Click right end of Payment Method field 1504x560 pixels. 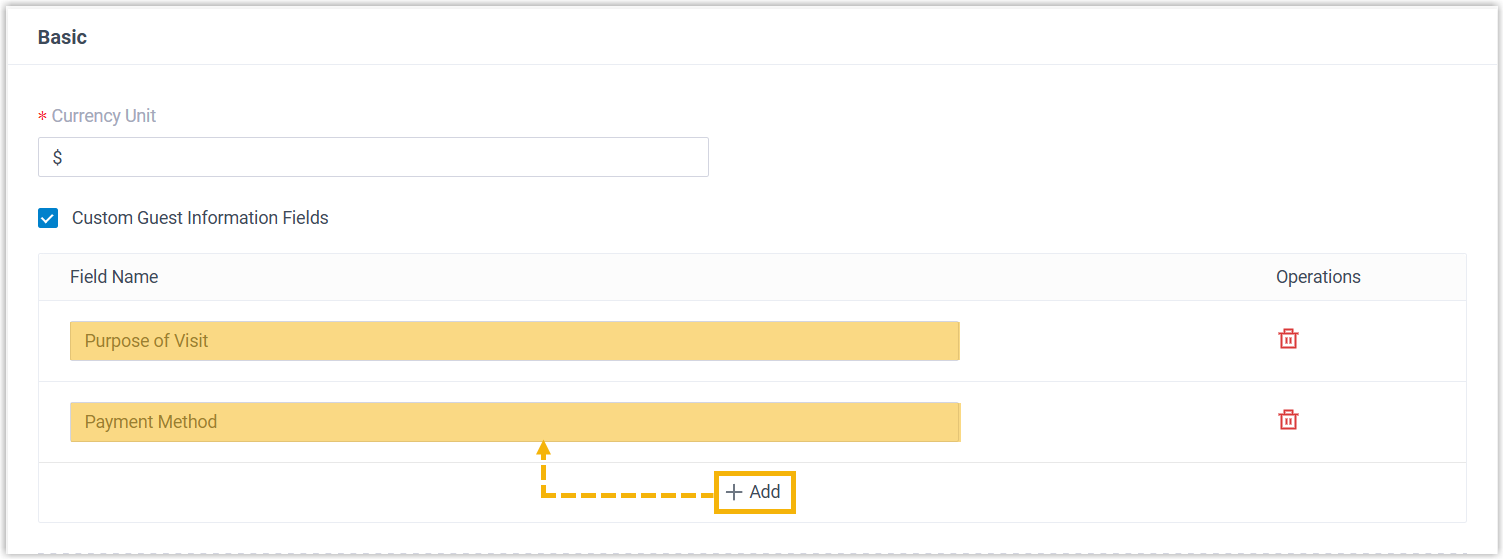tap(940, 422)
